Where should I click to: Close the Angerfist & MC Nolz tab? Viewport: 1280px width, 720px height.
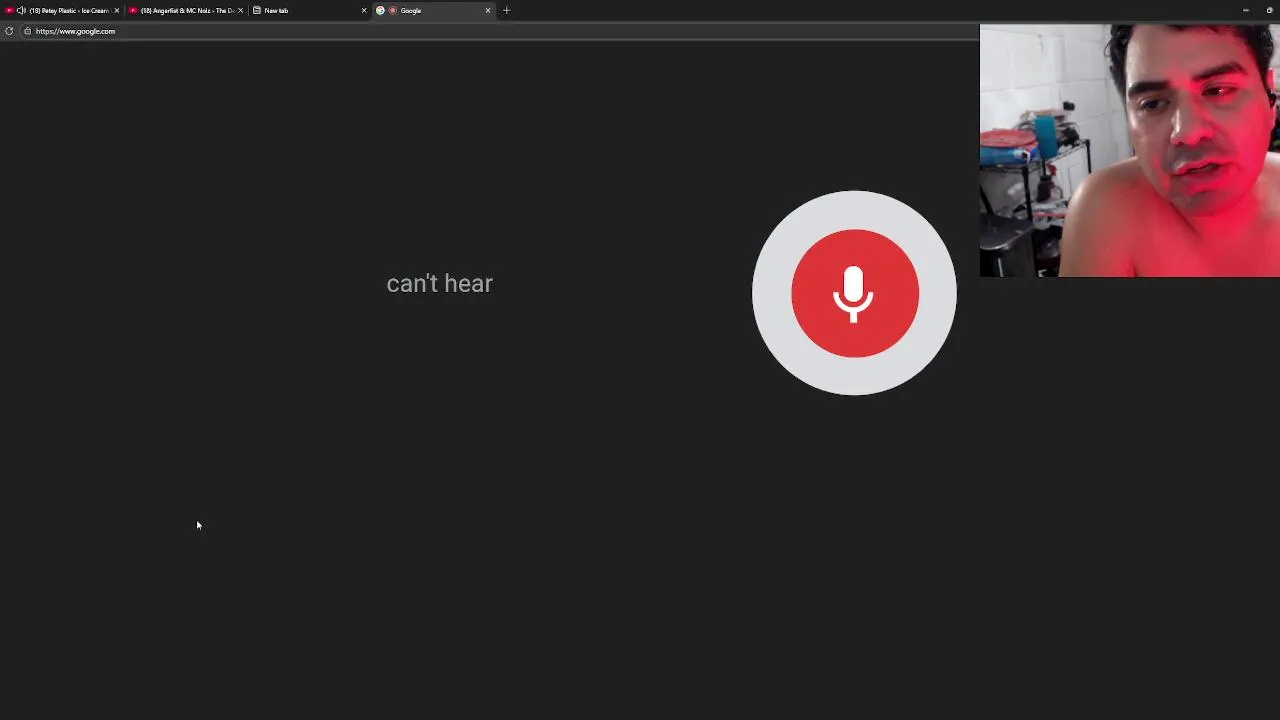coord(240,10)
